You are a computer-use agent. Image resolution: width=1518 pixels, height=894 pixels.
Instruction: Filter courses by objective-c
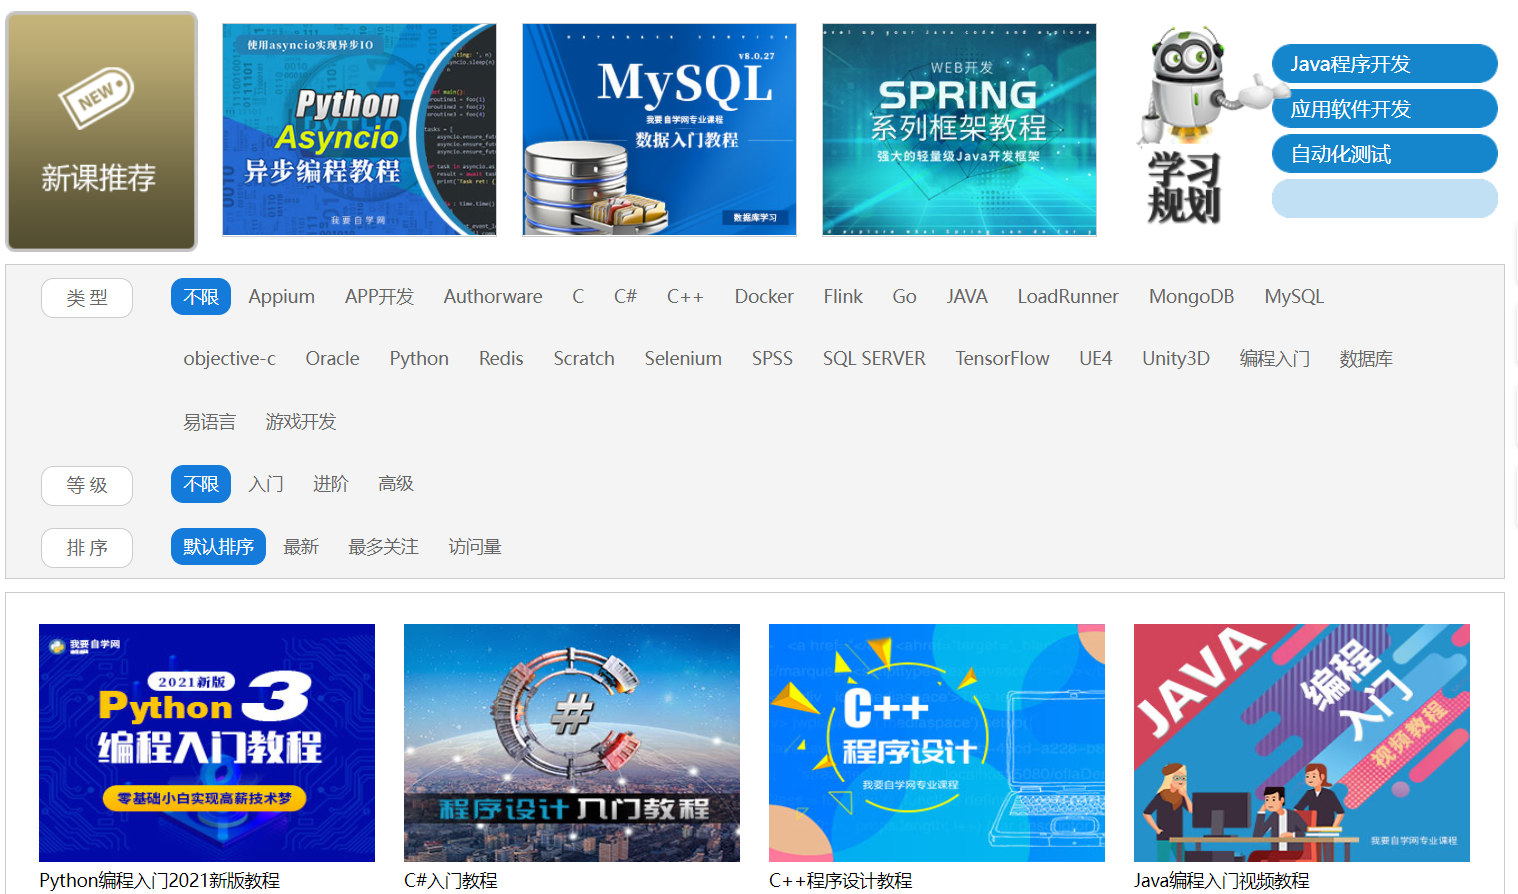click(x=229, y=359)
